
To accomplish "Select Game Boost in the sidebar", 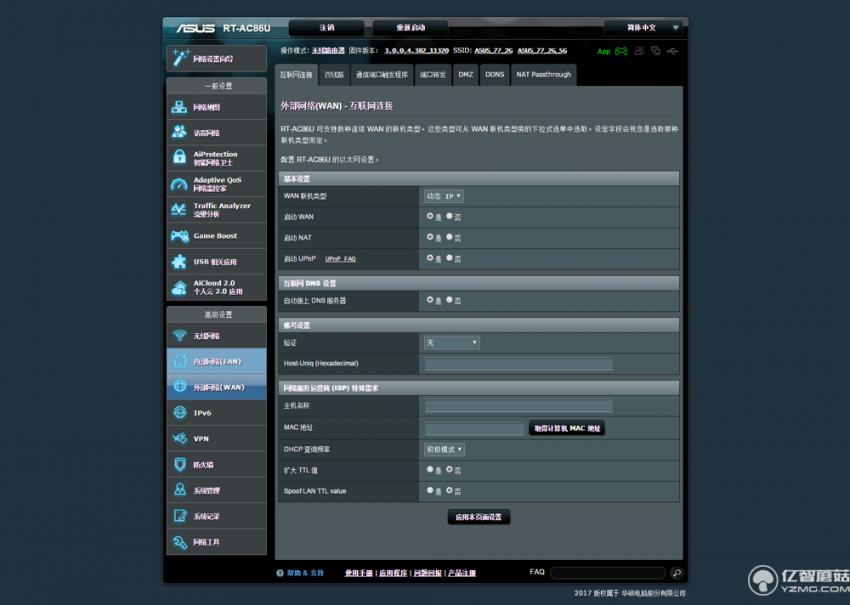I will [213, 235].
